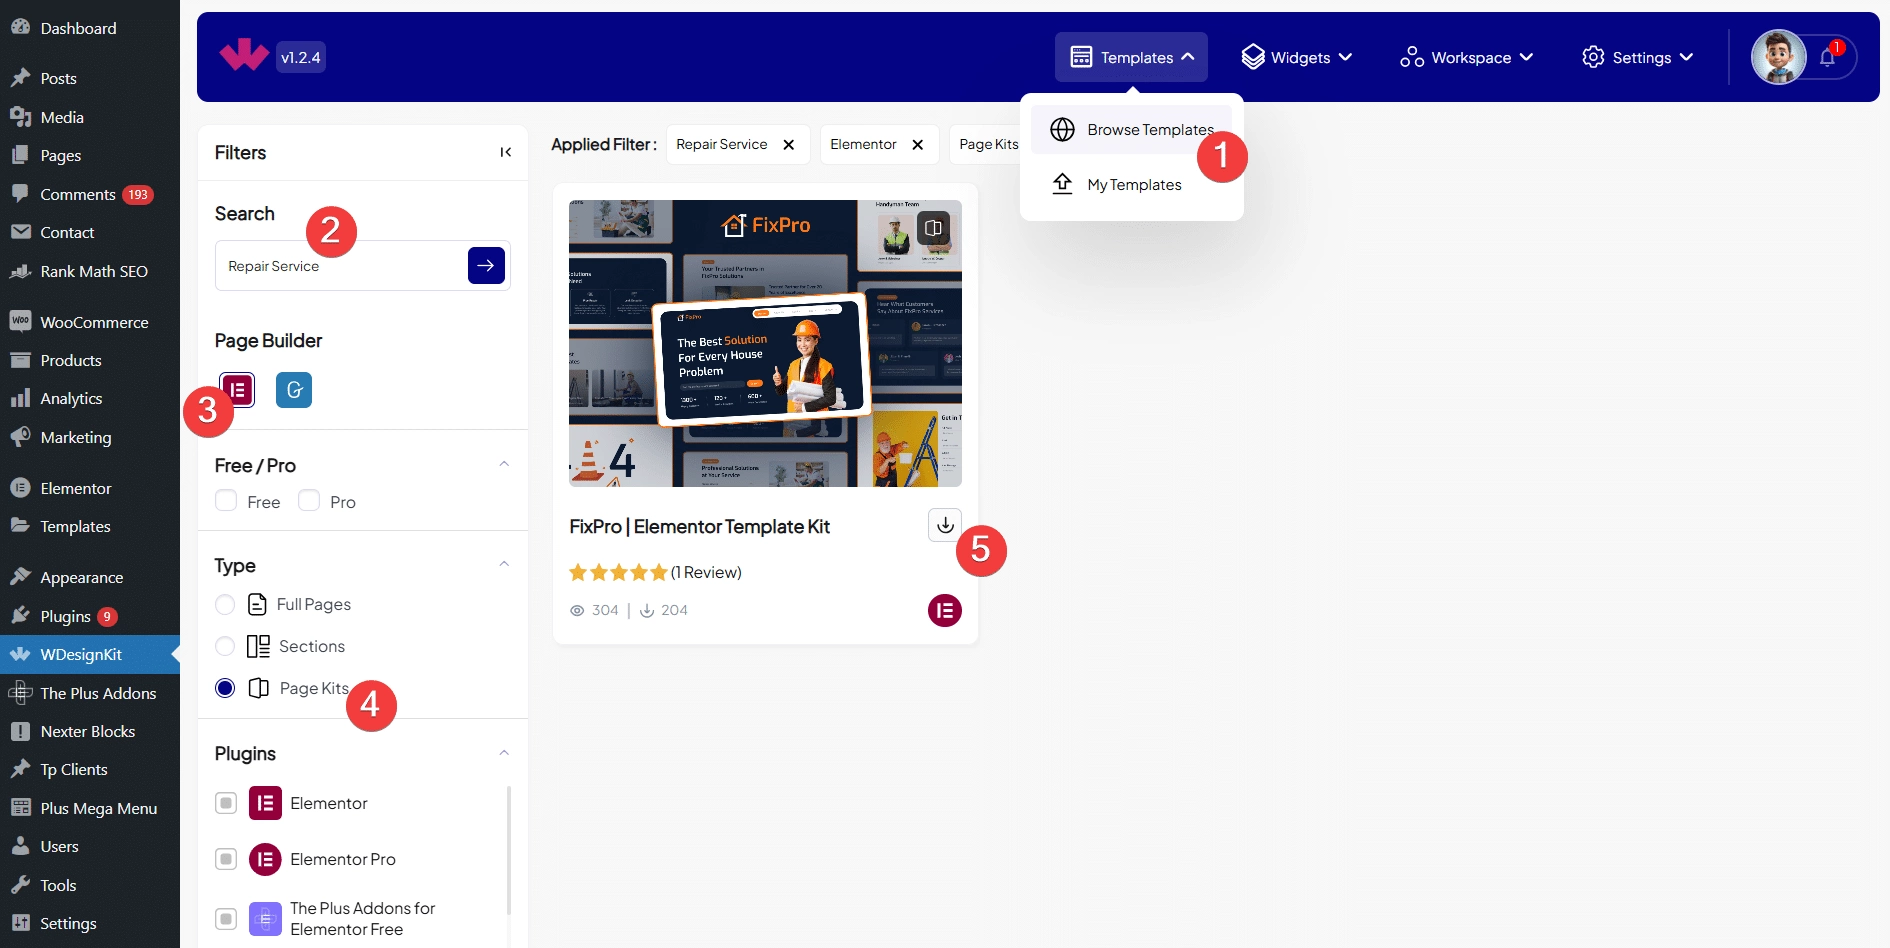The image size is (1890, 948).
Task: Download the FixPro template kit
Action: point(944,524)
